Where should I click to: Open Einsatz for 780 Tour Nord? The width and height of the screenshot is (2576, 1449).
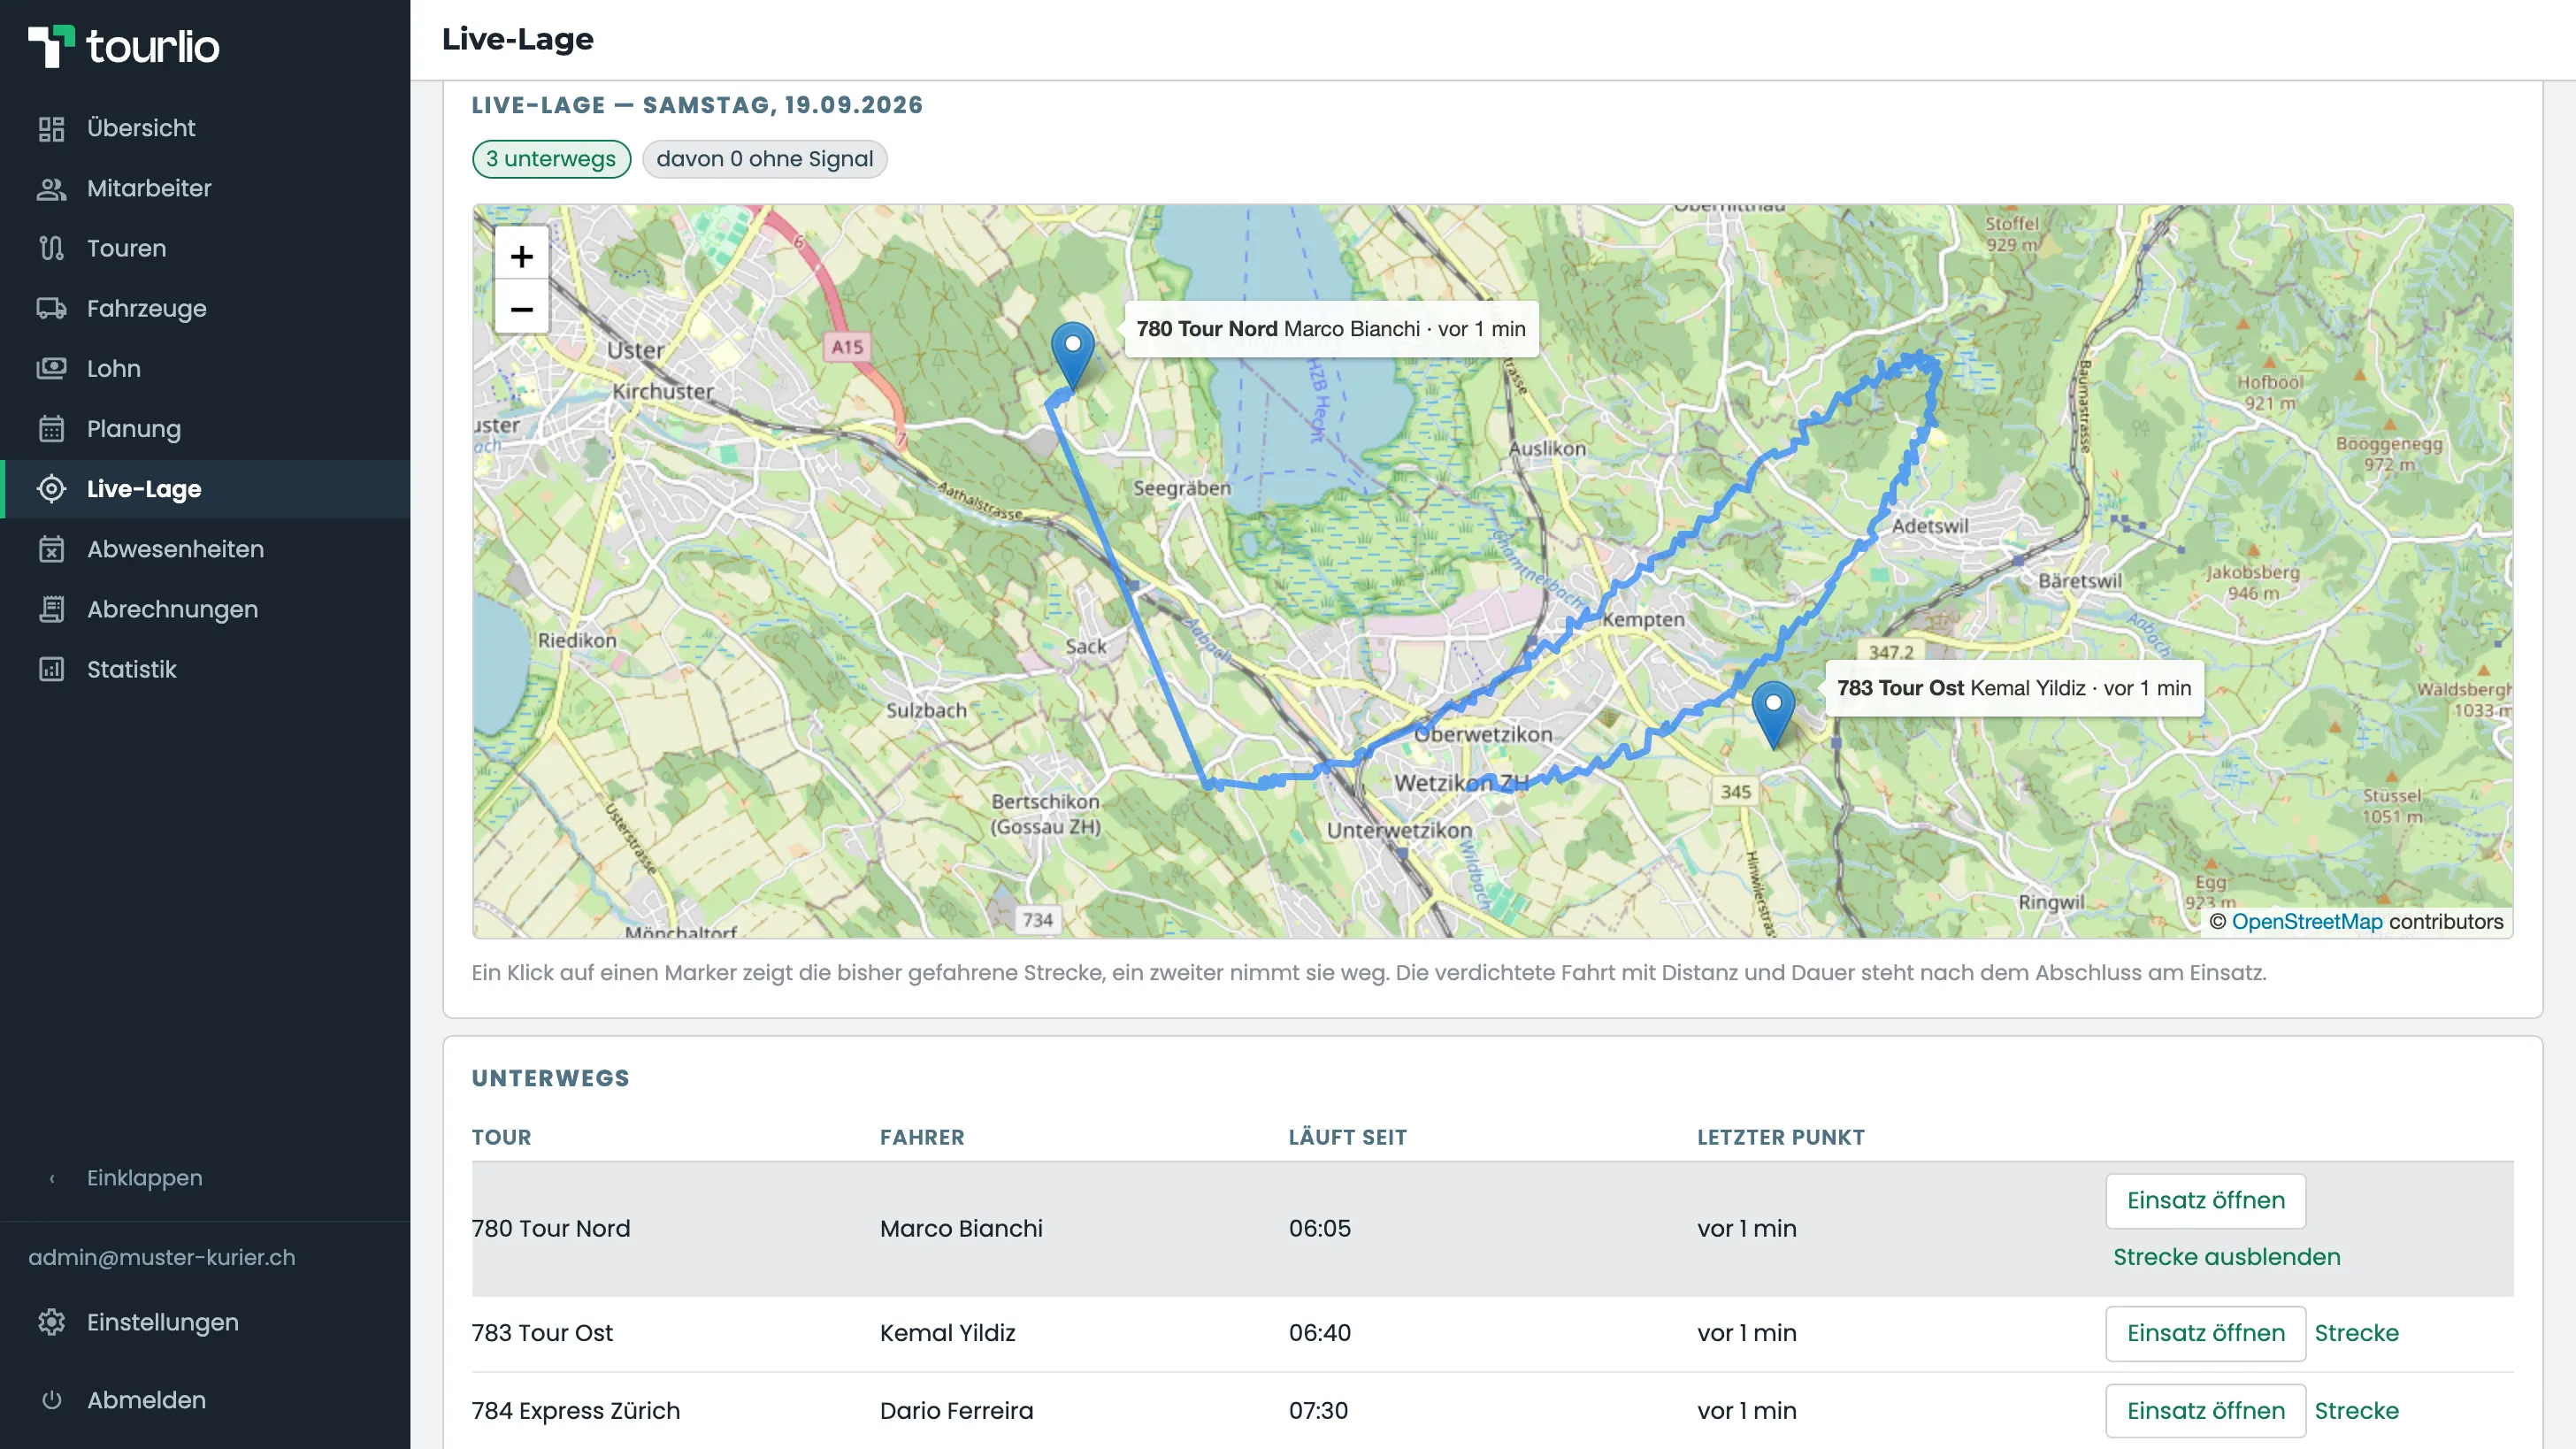tap(2205, 1200)
